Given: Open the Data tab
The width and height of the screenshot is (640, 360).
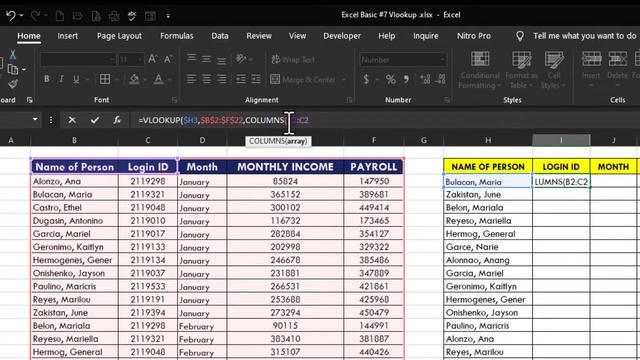Looking at the screenshot, I should click(220, 36).
